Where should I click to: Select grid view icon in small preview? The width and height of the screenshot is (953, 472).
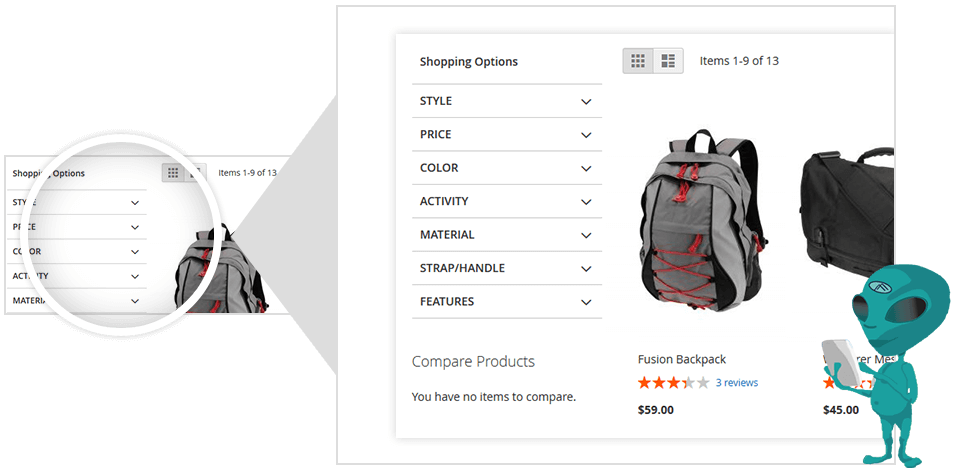coord(173,173)
